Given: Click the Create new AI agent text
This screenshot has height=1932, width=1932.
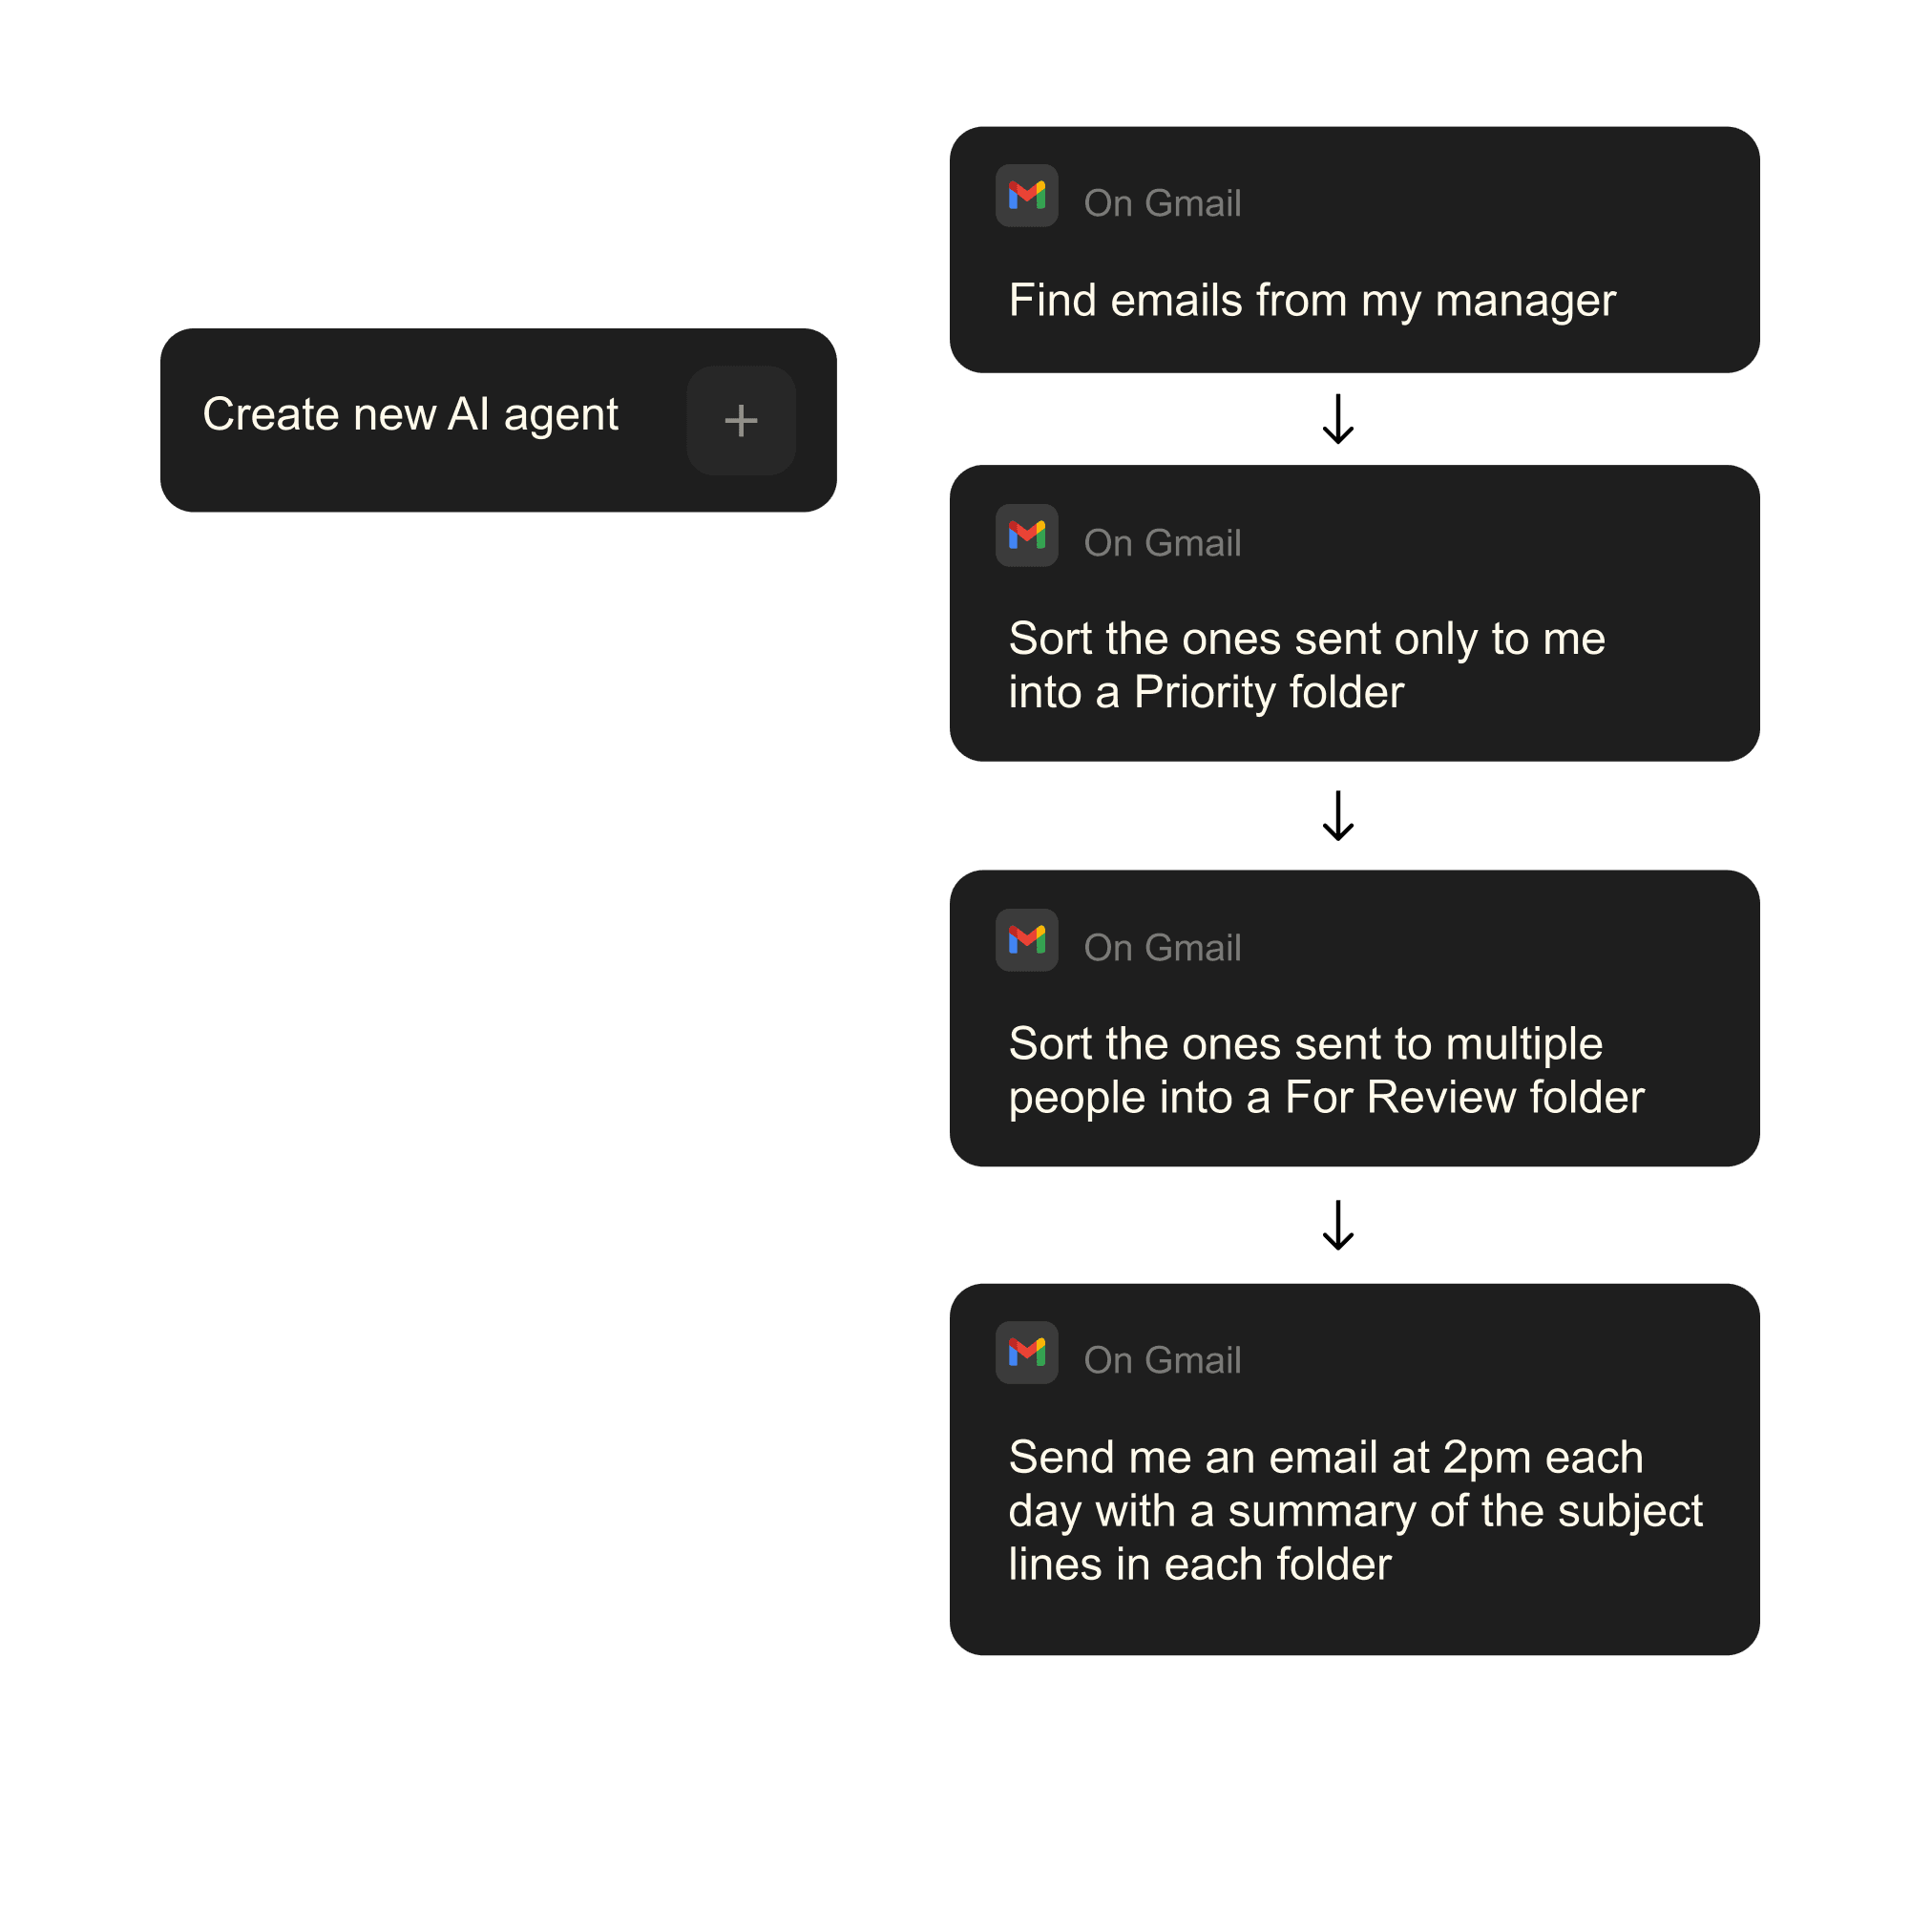Looking at the screenshot, I should point(411,415).
